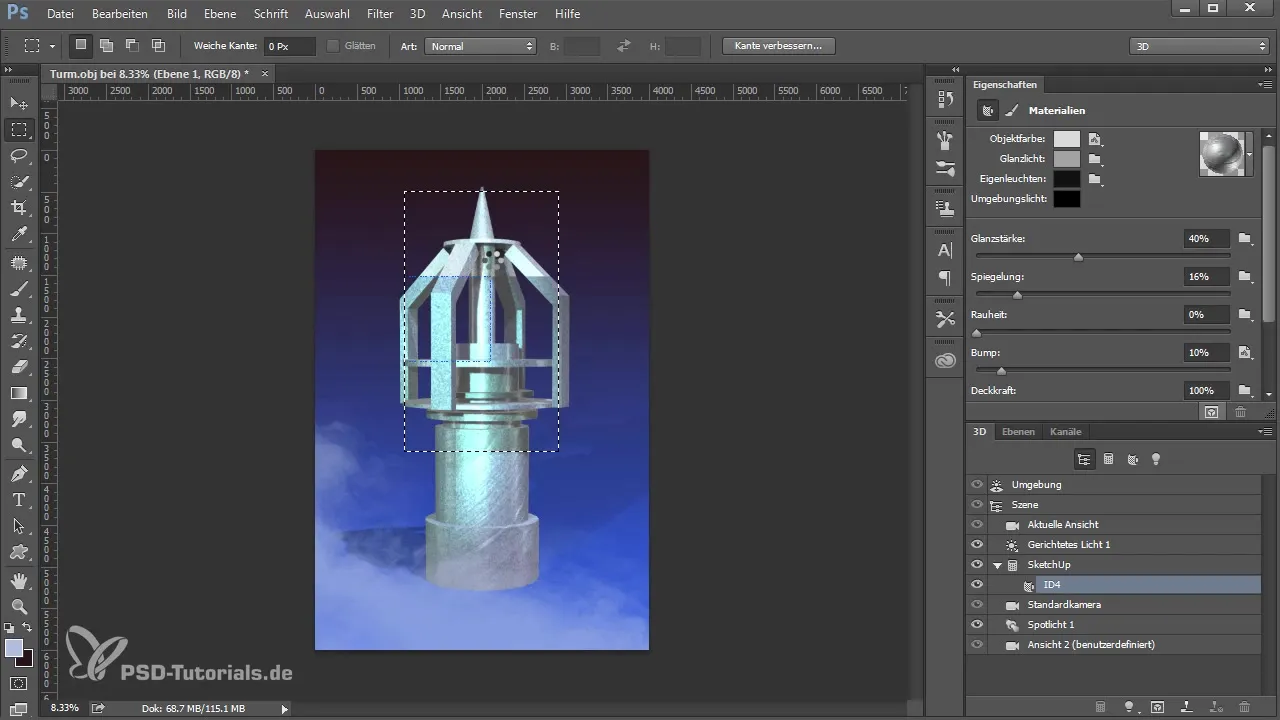Open texture options for Bump
Screen dimensions: 1280x720
(x=1245, y=352)
